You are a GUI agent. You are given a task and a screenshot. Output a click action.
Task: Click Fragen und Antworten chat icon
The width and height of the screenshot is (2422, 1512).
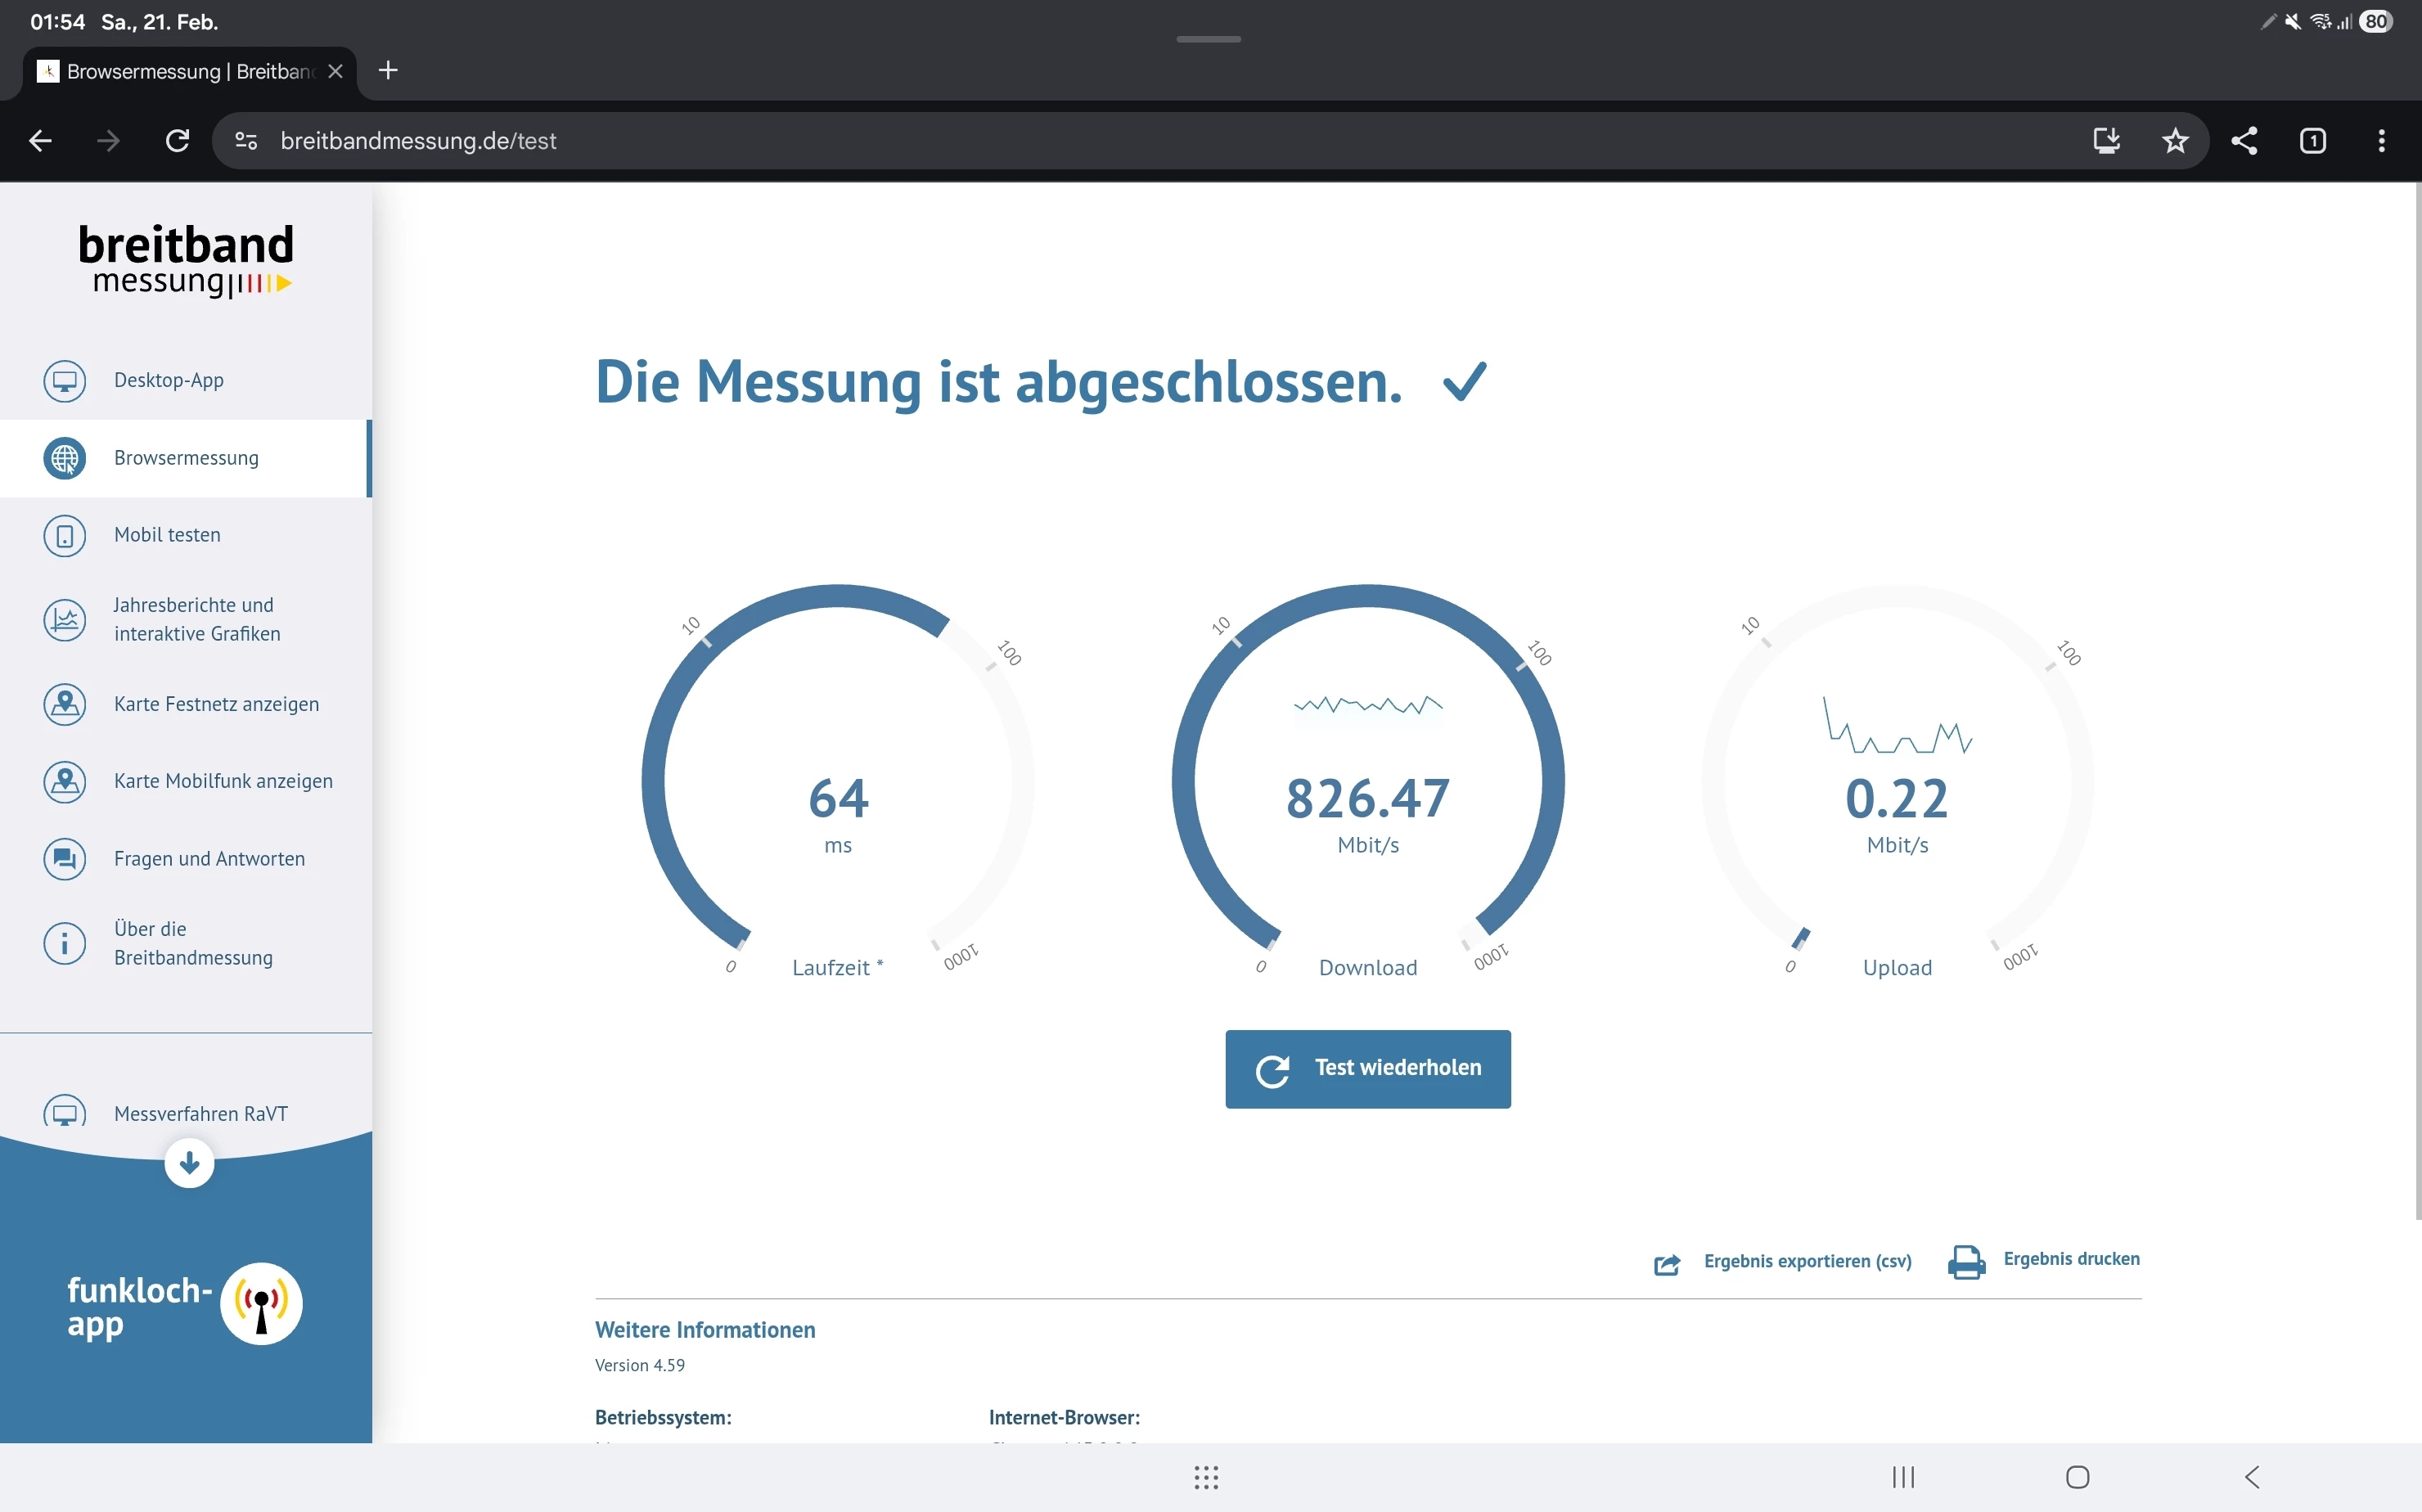[x=65, y=859]
